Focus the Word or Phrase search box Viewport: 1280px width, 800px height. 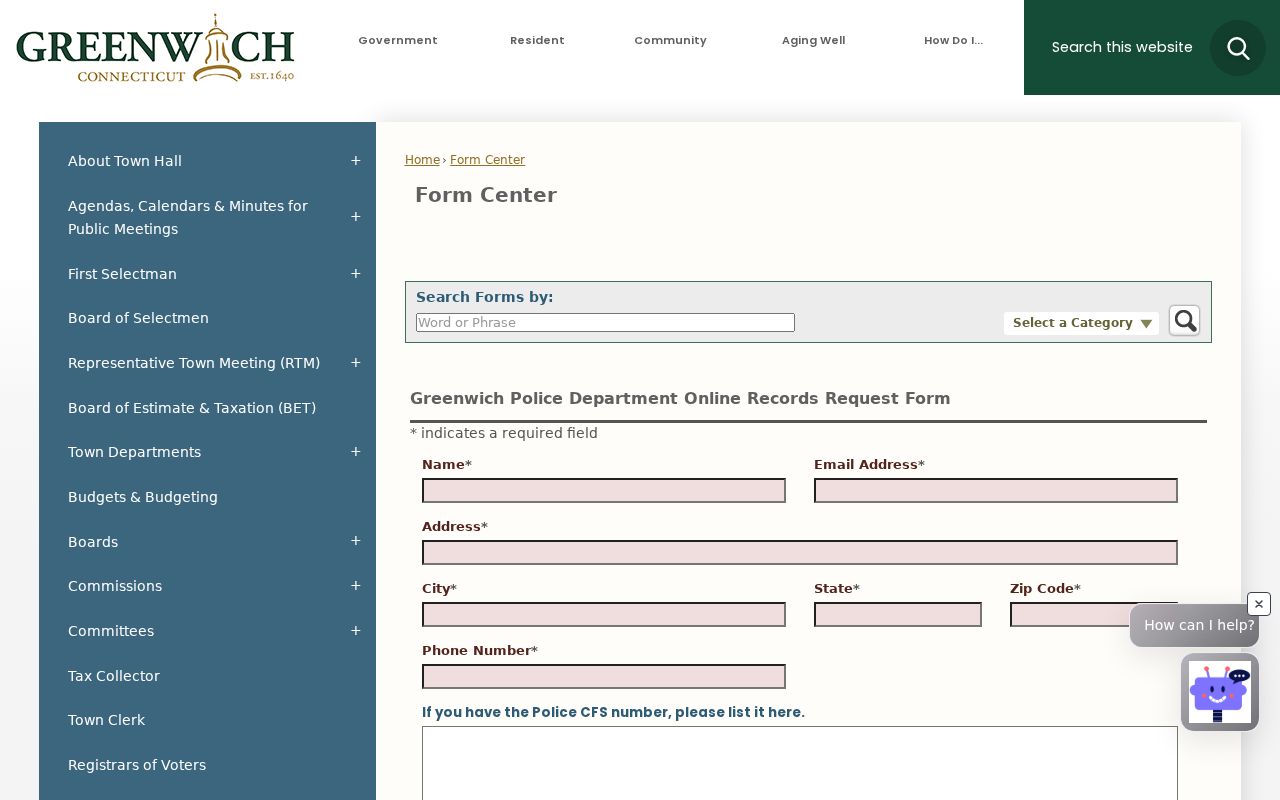pyautogui.click(x=605, y=323)
